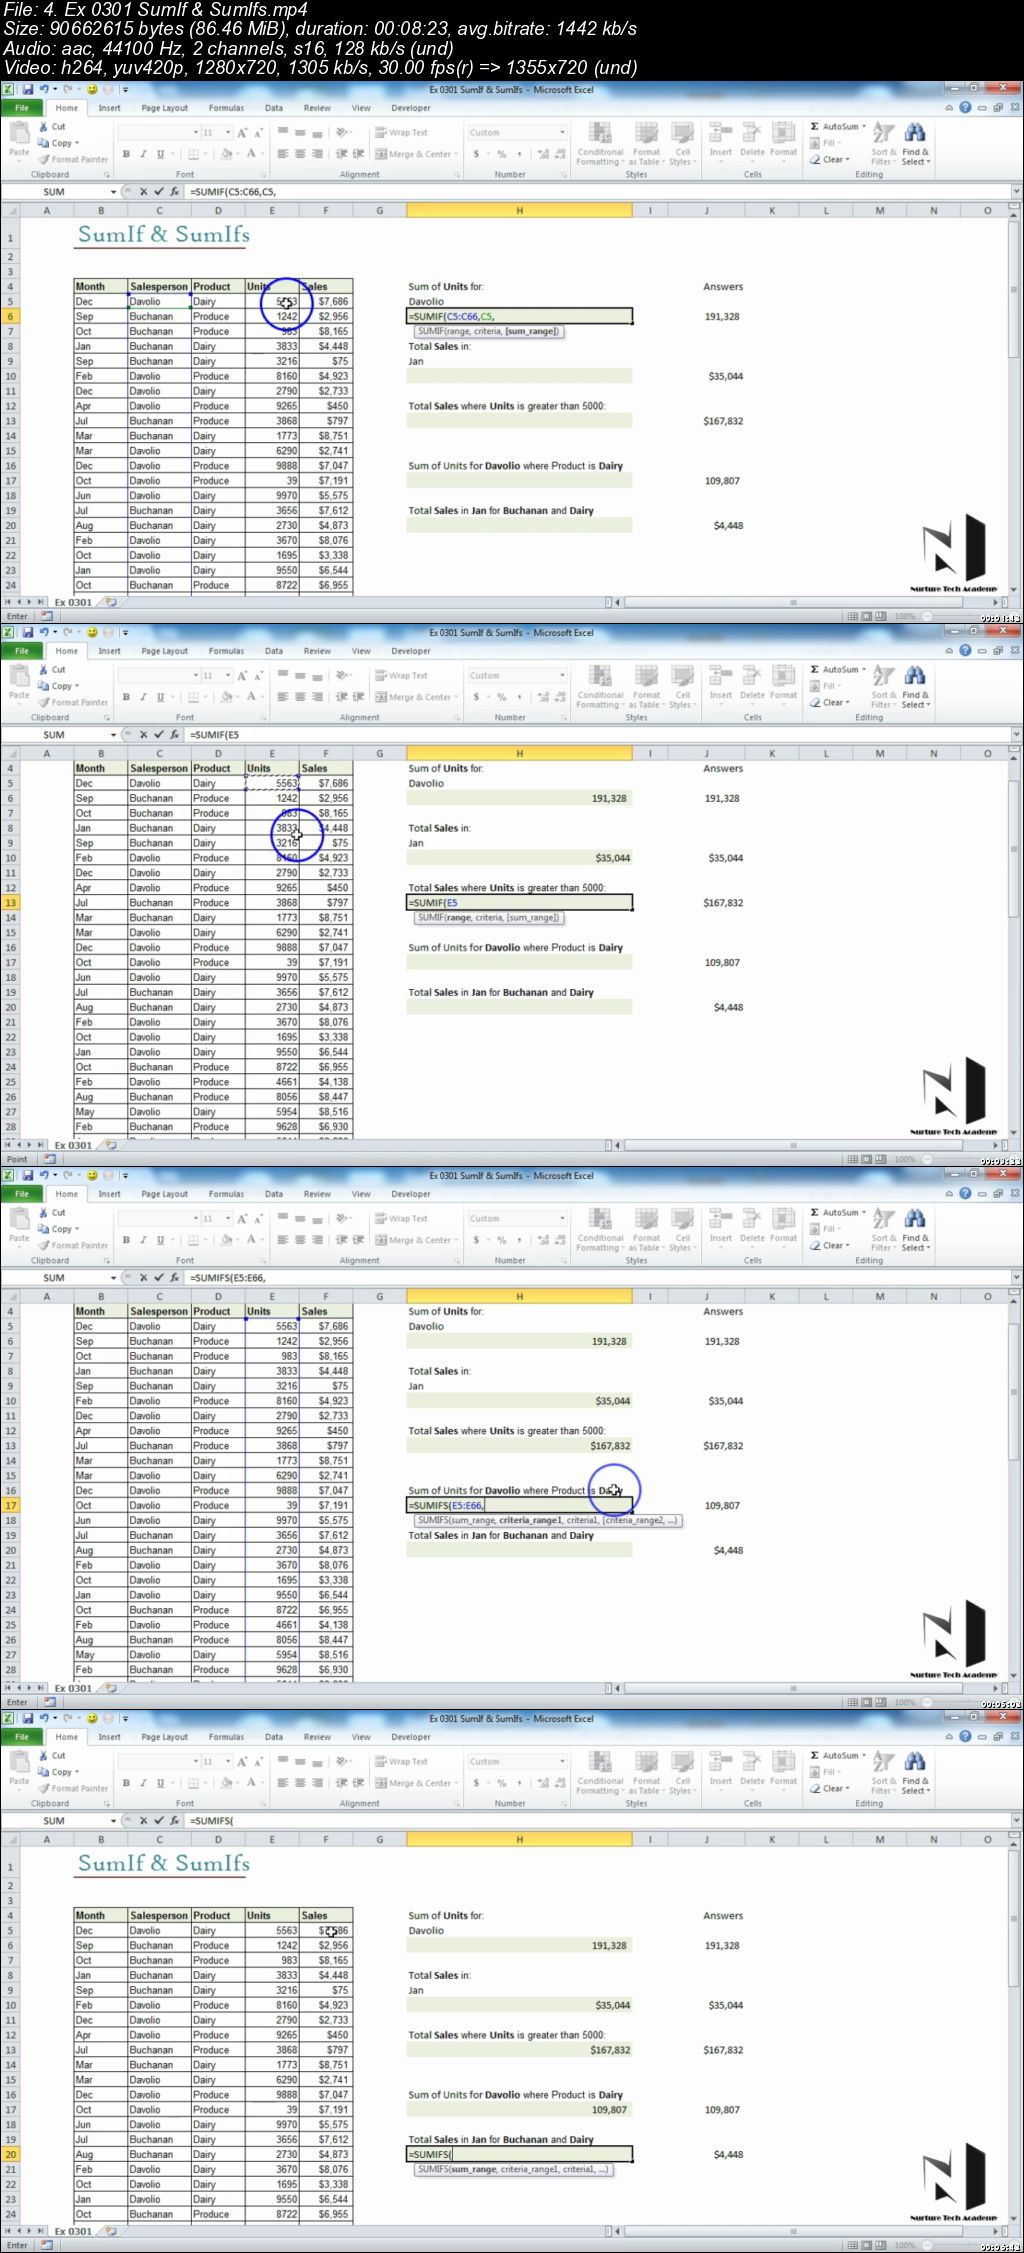
Task: Open the AutoSum dropdown arrow in the second window
Action: [x=864, y=670]
